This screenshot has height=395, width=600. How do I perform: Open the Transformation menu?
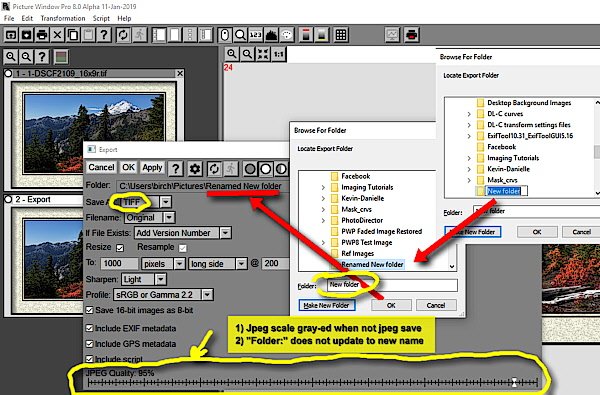(x=63, y=18)
